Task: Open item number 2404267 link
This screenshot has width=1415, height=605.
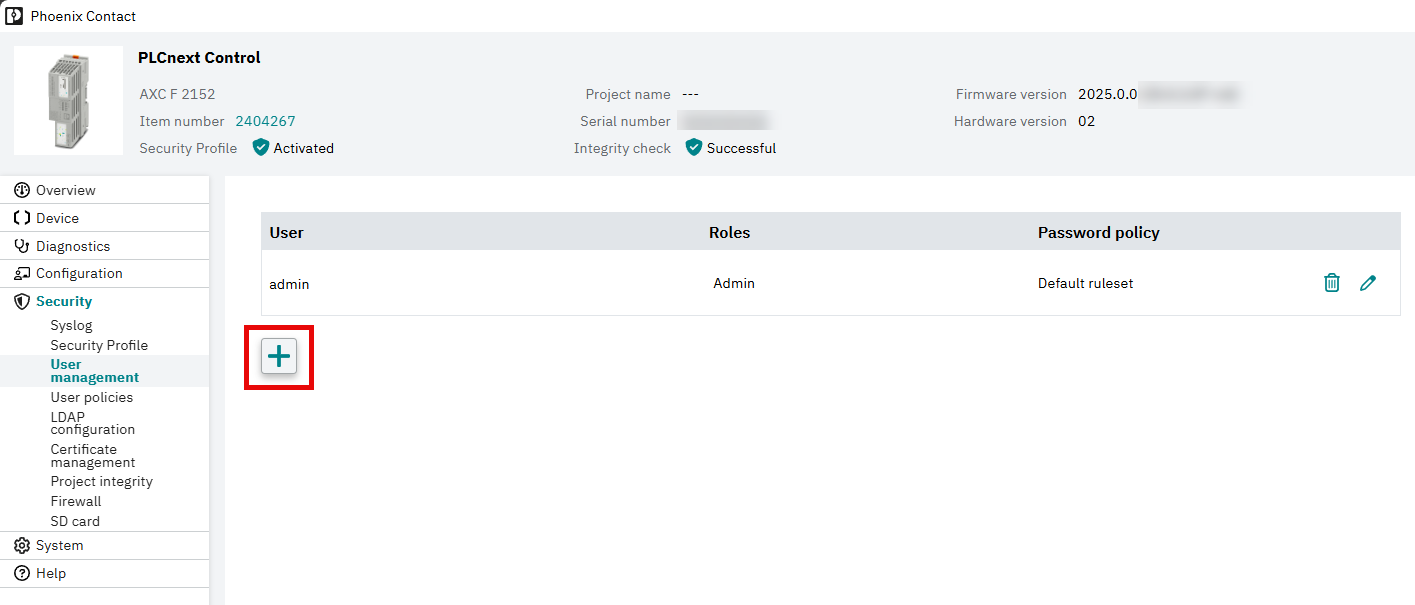Action: coord(265,121)
